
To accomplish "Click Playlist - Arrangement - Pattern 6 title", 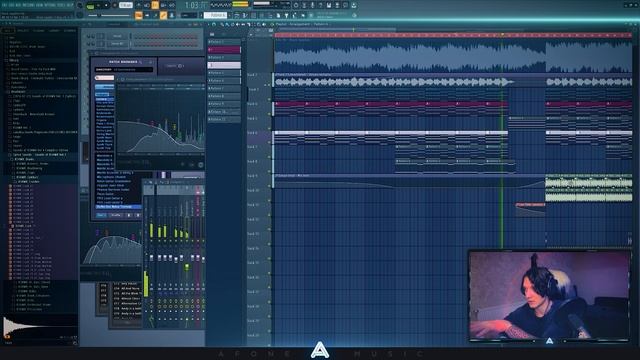I will point(302,24).
